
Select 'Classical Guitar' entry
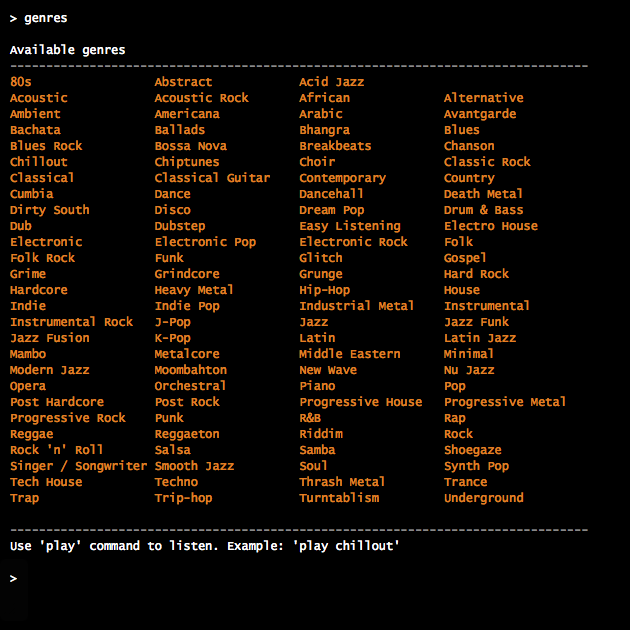[x=212, y=178]
